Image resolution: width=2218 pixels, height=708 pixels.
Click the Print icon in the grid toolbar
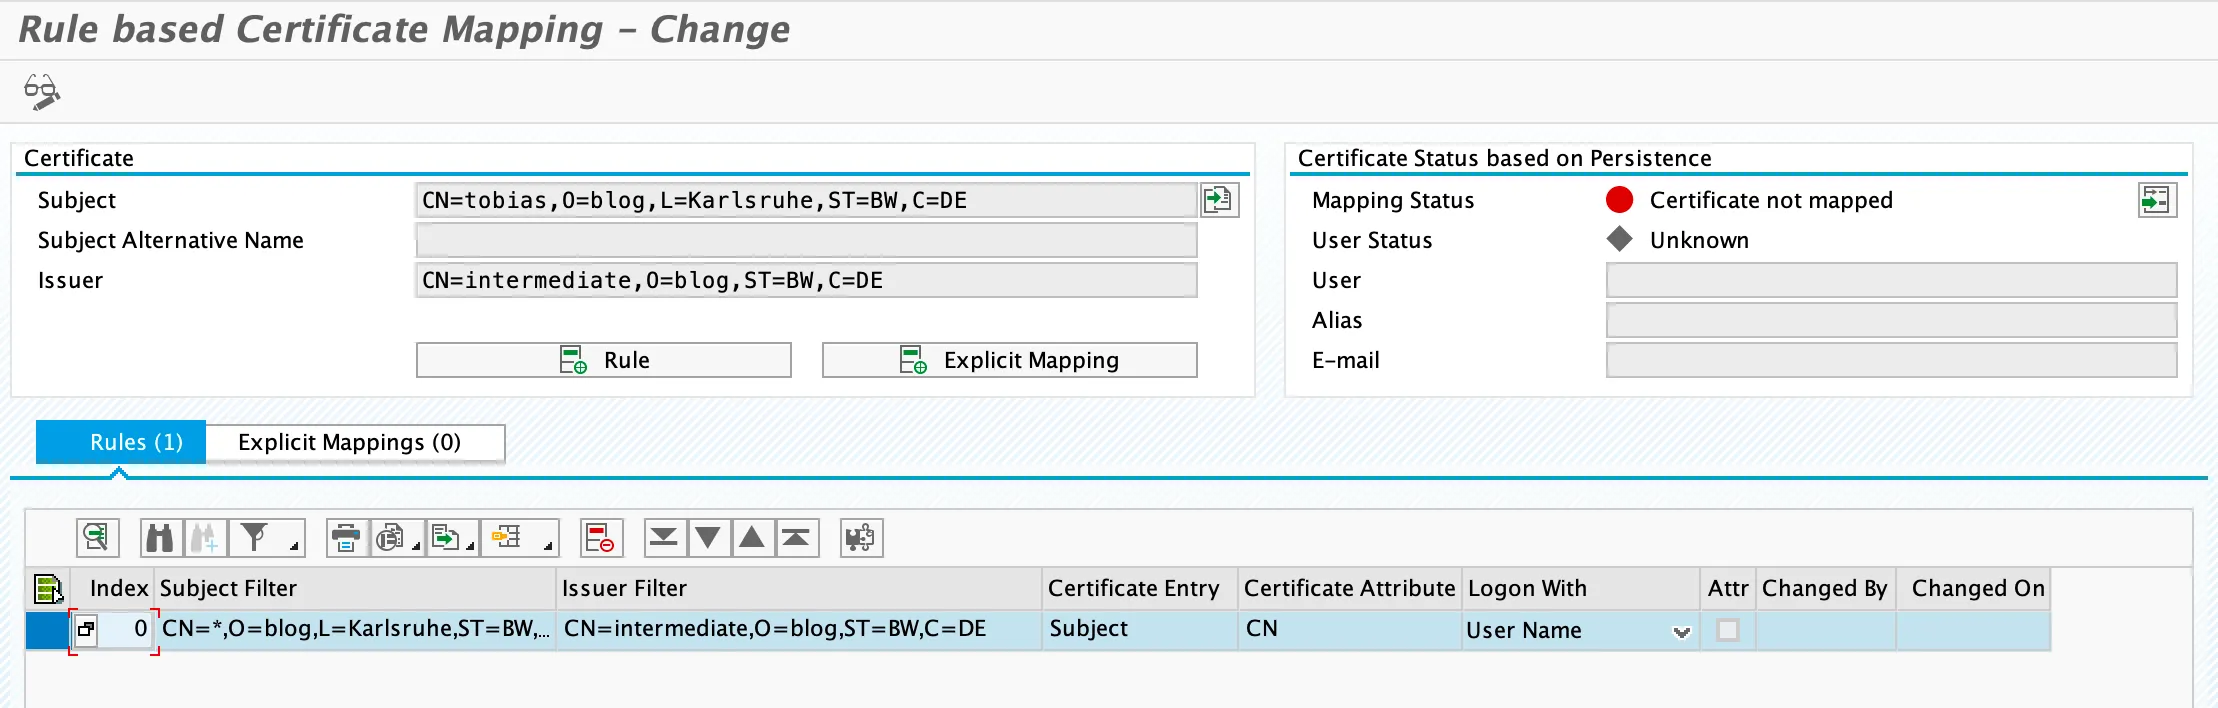tap(346, 538)
